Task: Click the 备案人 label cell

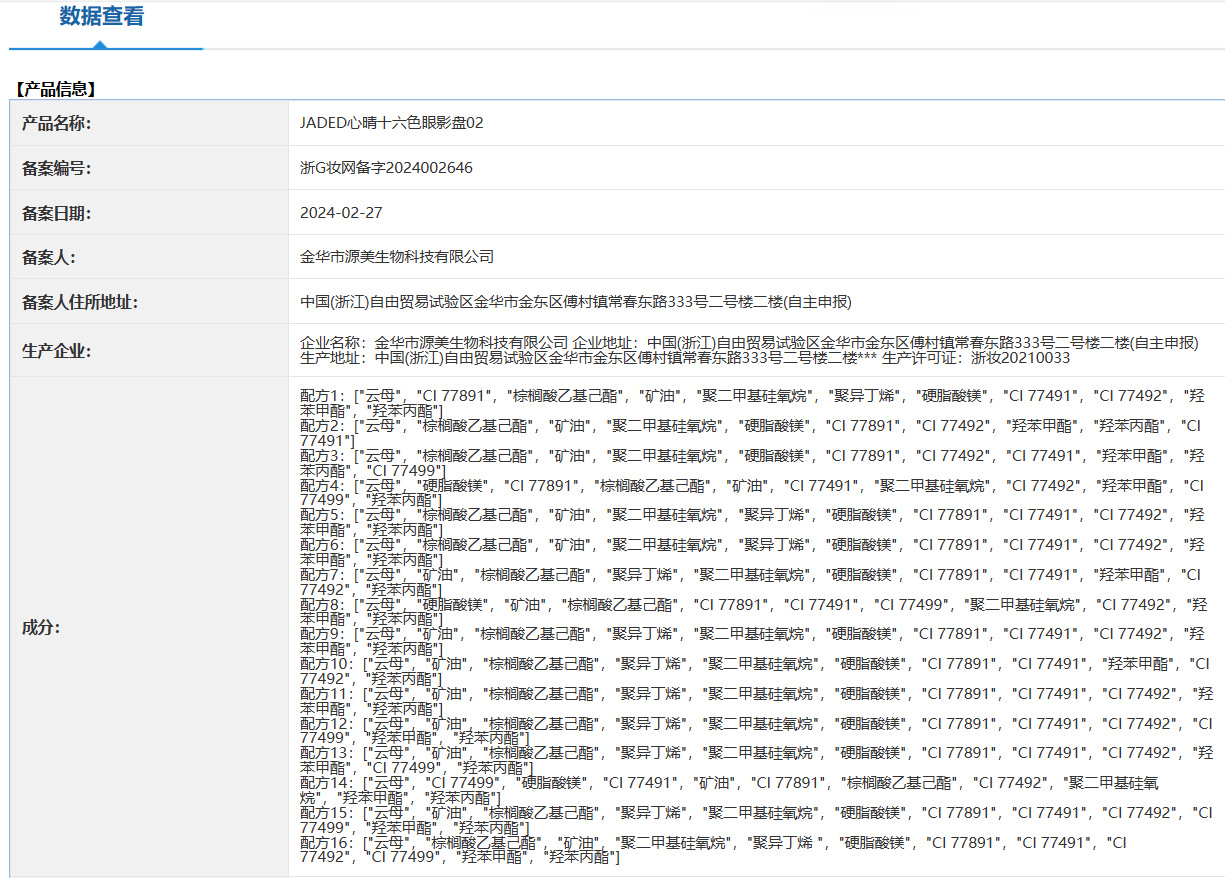Action: [149, 257]
